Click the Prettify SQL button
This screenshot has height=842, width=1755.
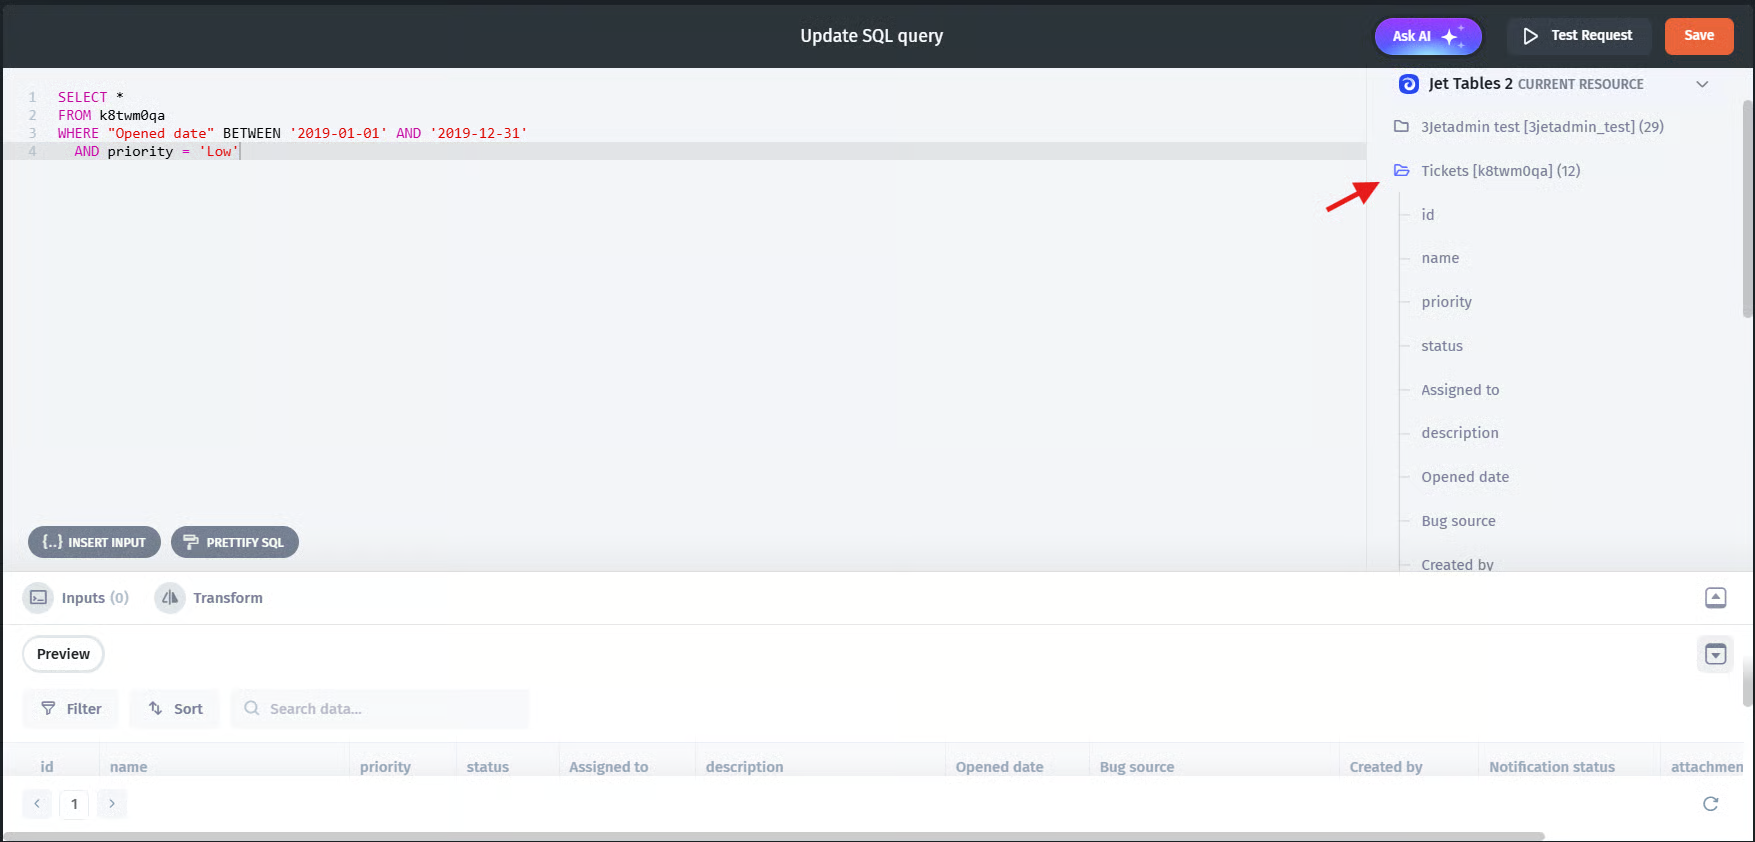coord(235,542)
